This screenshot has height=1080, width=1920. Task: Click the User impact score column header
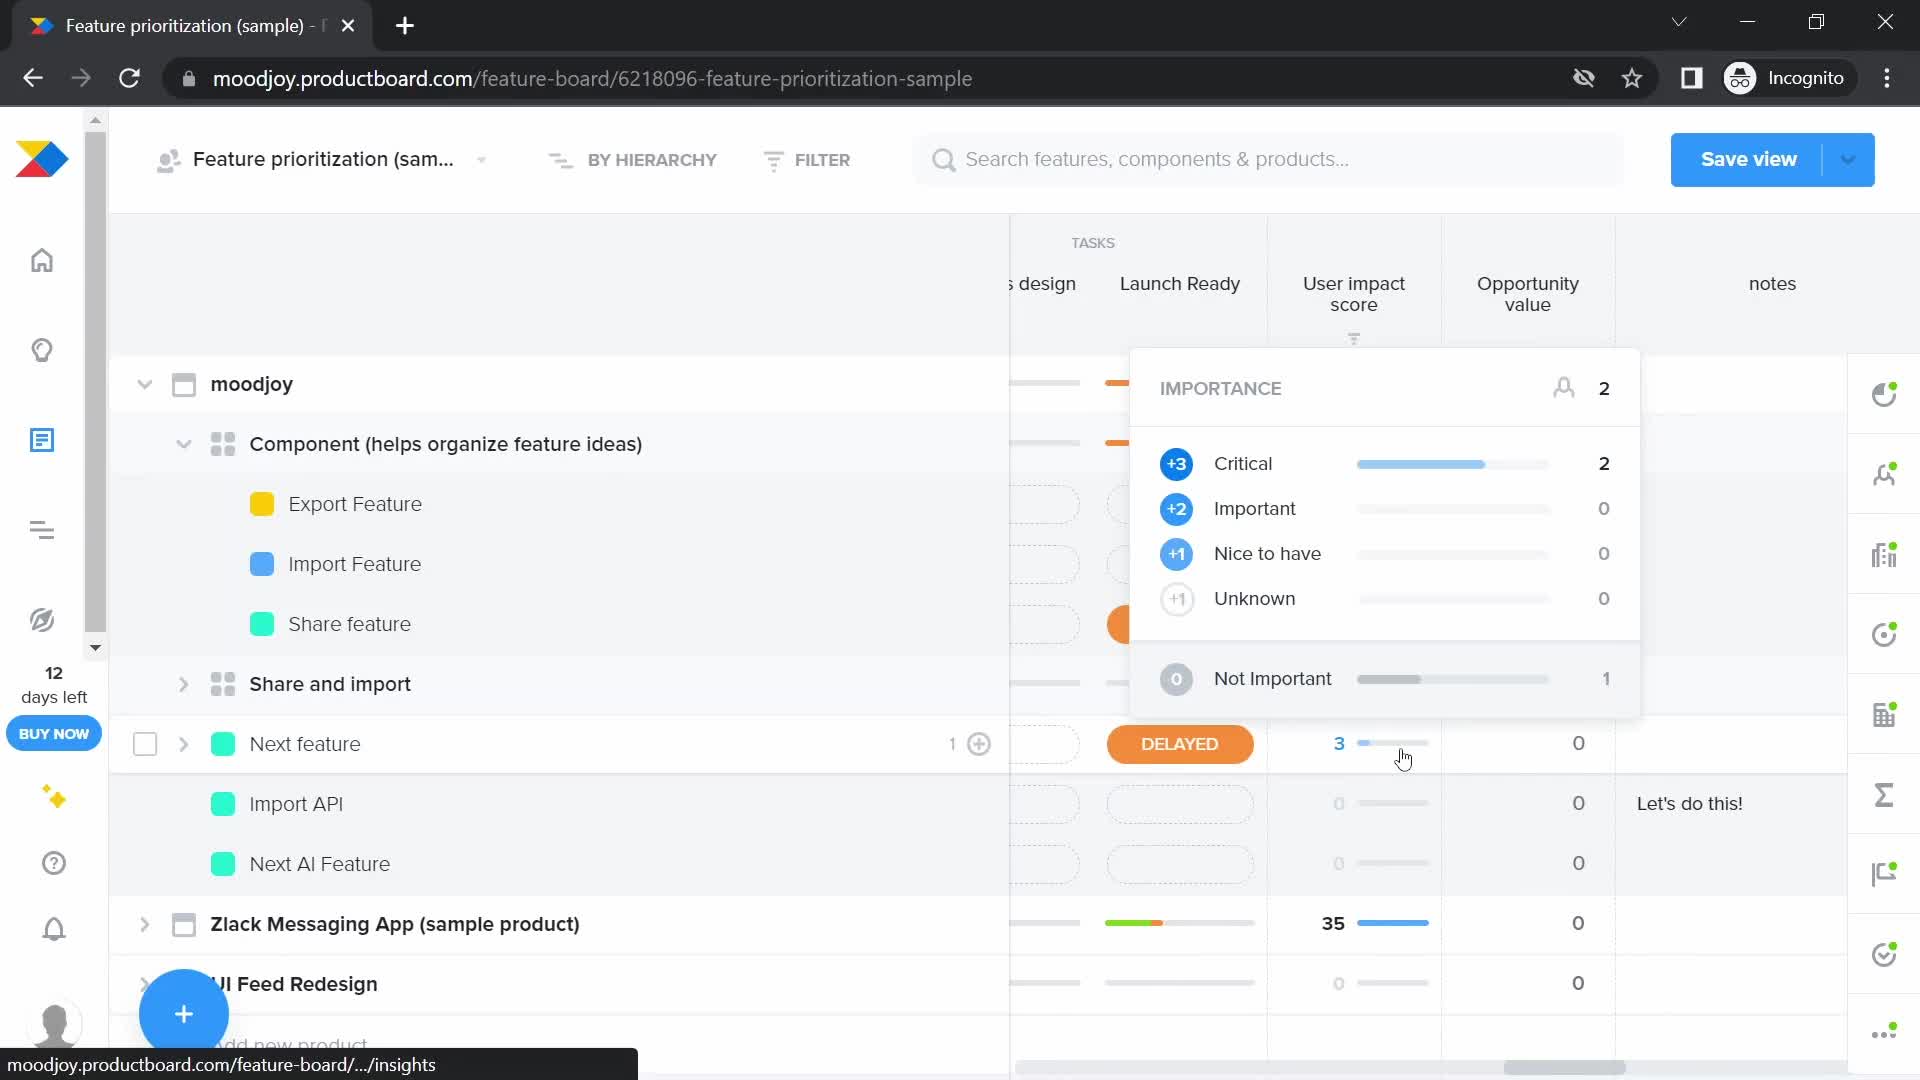[1354, 294]
